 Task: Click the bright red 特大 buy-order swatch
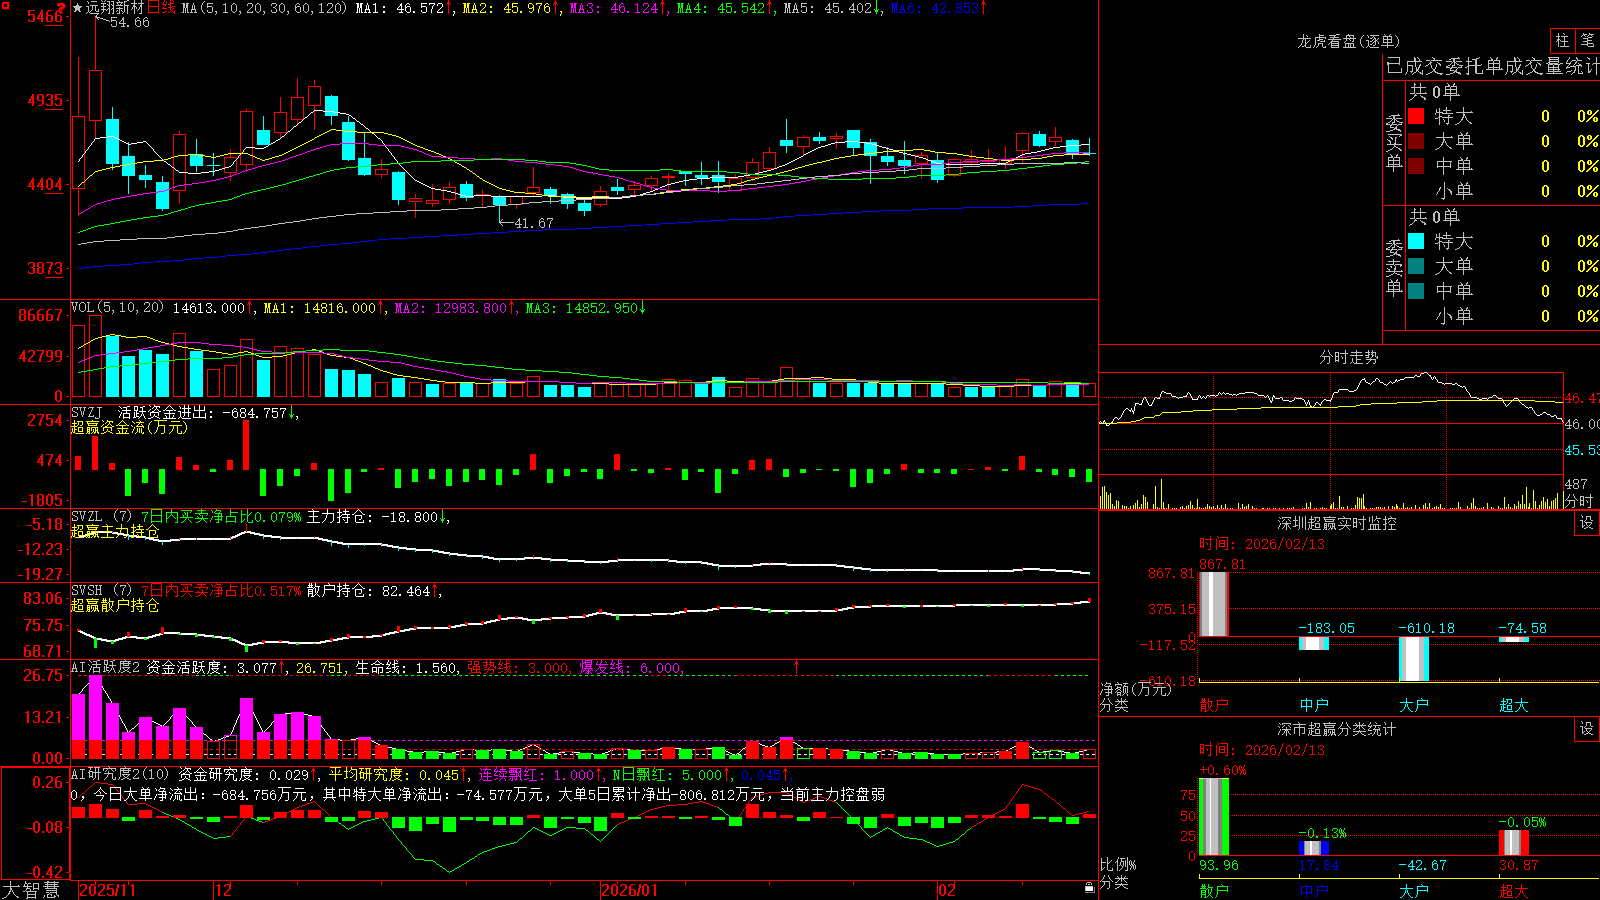click(x=1416, y=116)
